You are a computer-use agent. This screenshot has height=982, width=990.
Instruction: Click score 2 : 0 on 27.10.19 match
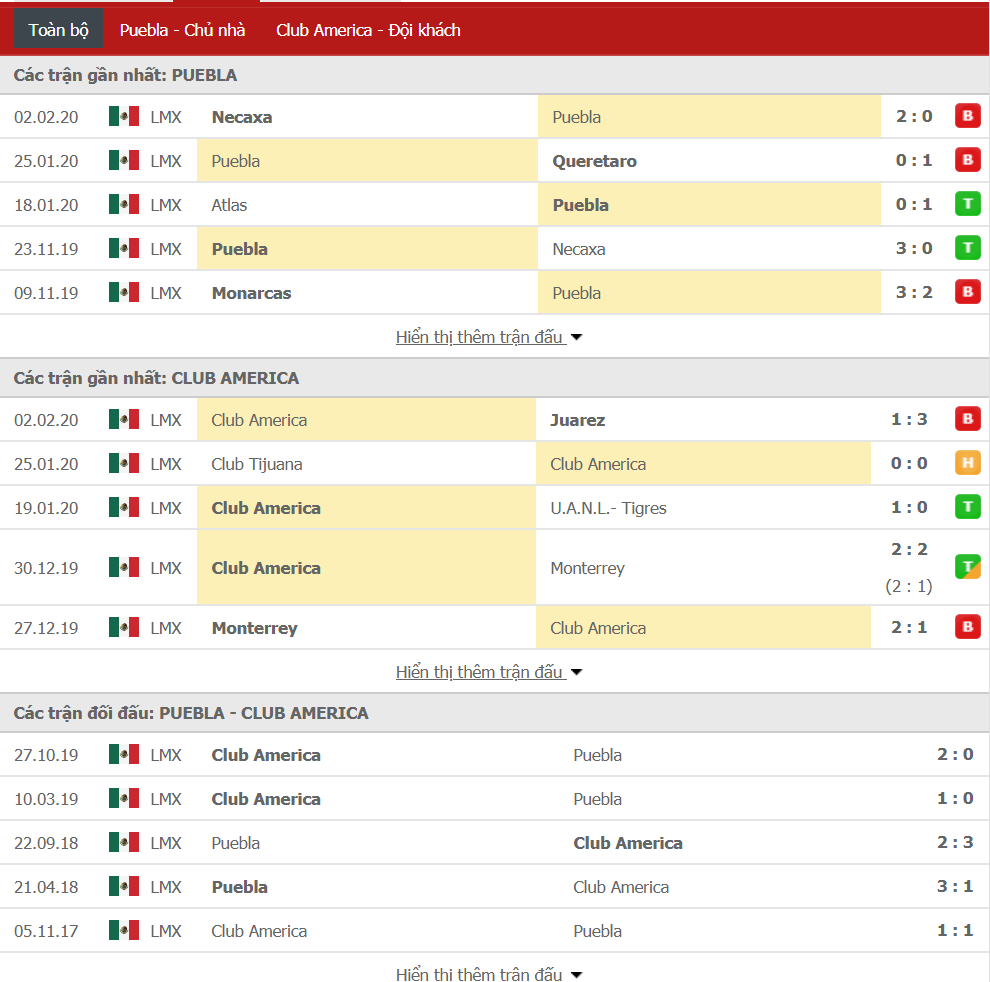[955, 754]
